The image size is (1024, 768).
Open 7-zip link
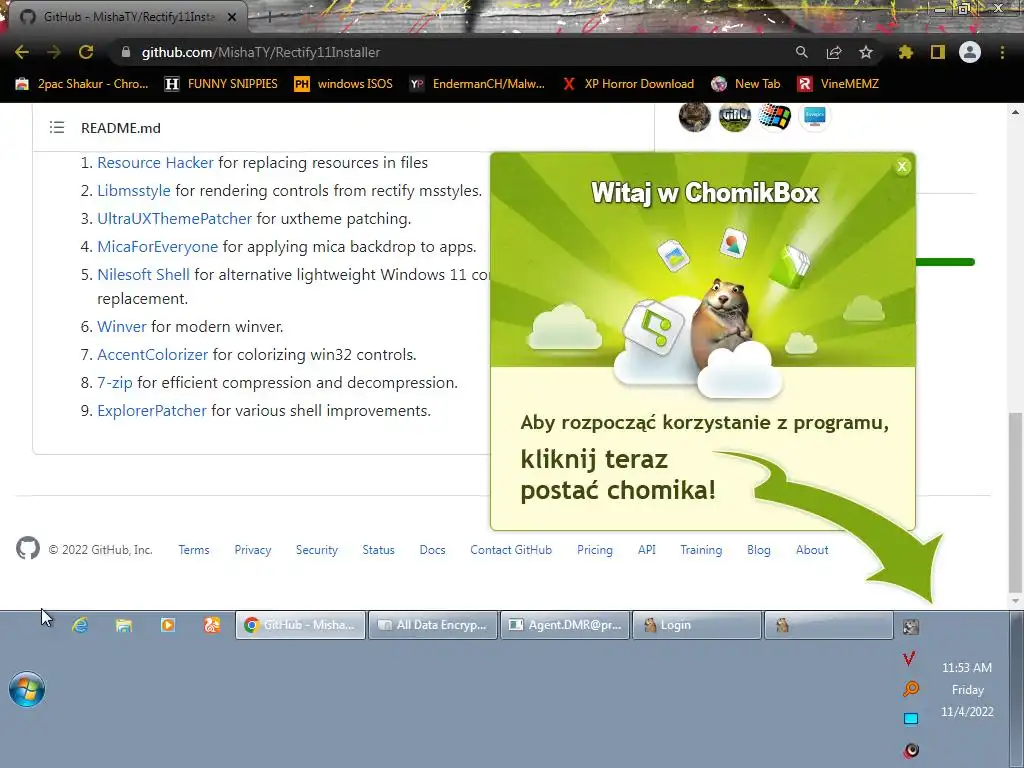[x=115, y=383]
